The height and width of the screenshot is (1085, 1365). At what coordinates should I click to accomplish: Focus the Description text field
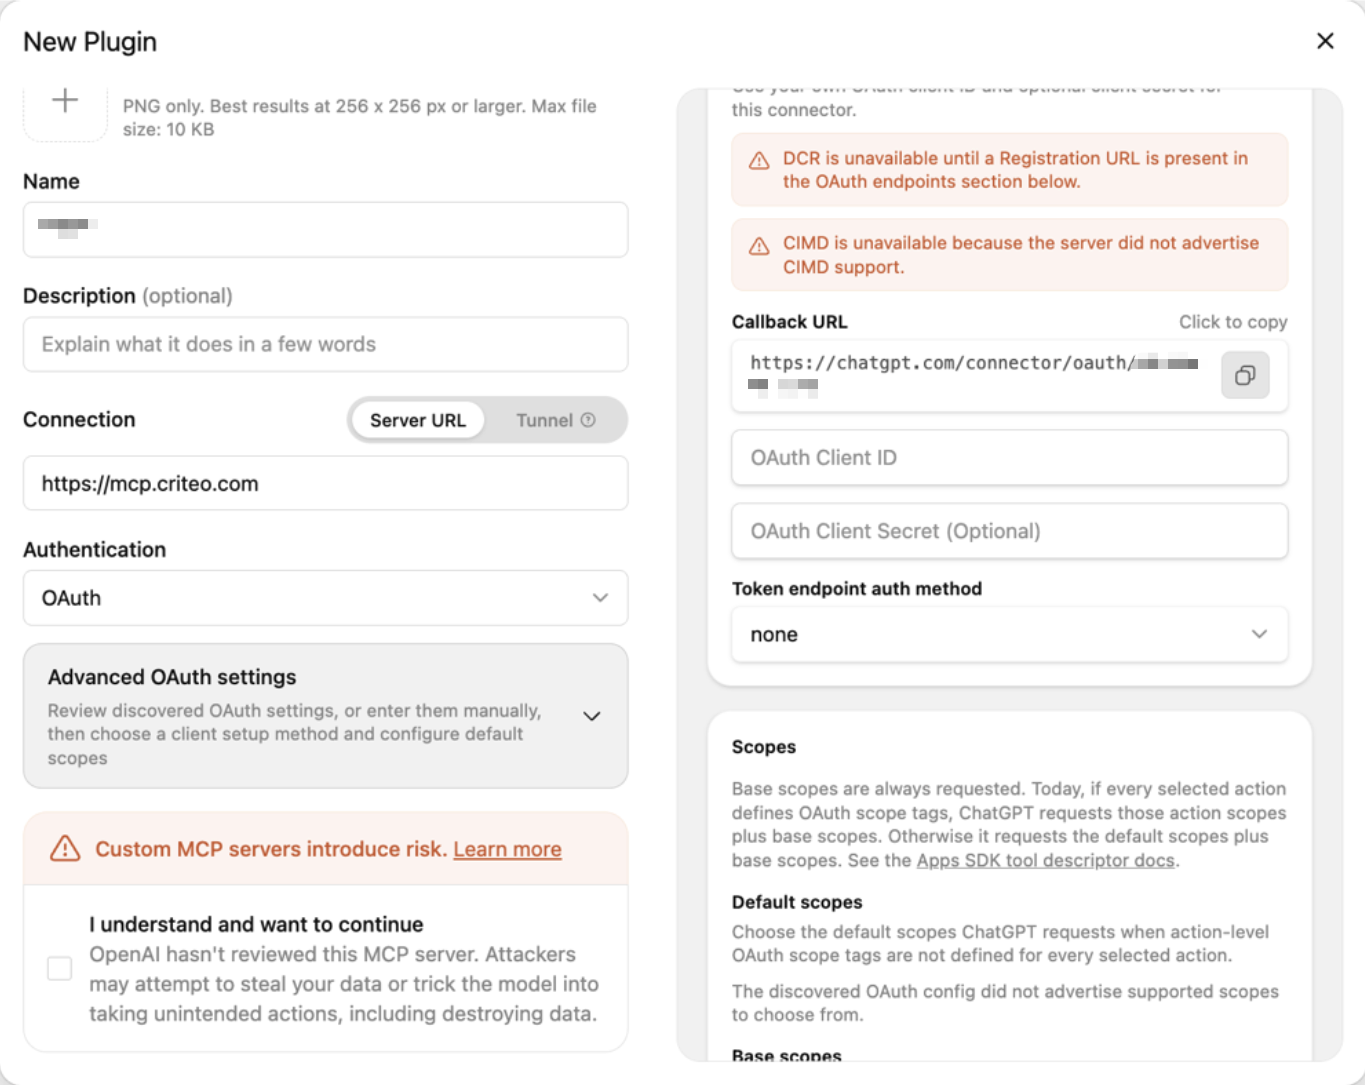click(326, 344)
